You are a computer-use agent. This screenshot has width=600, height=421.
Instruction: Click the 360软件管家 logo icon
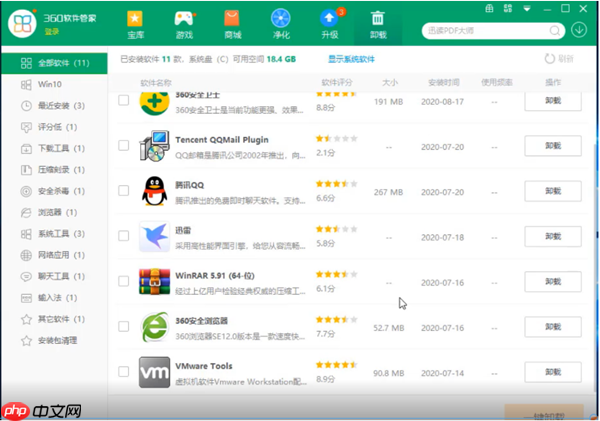coord(22,24)
